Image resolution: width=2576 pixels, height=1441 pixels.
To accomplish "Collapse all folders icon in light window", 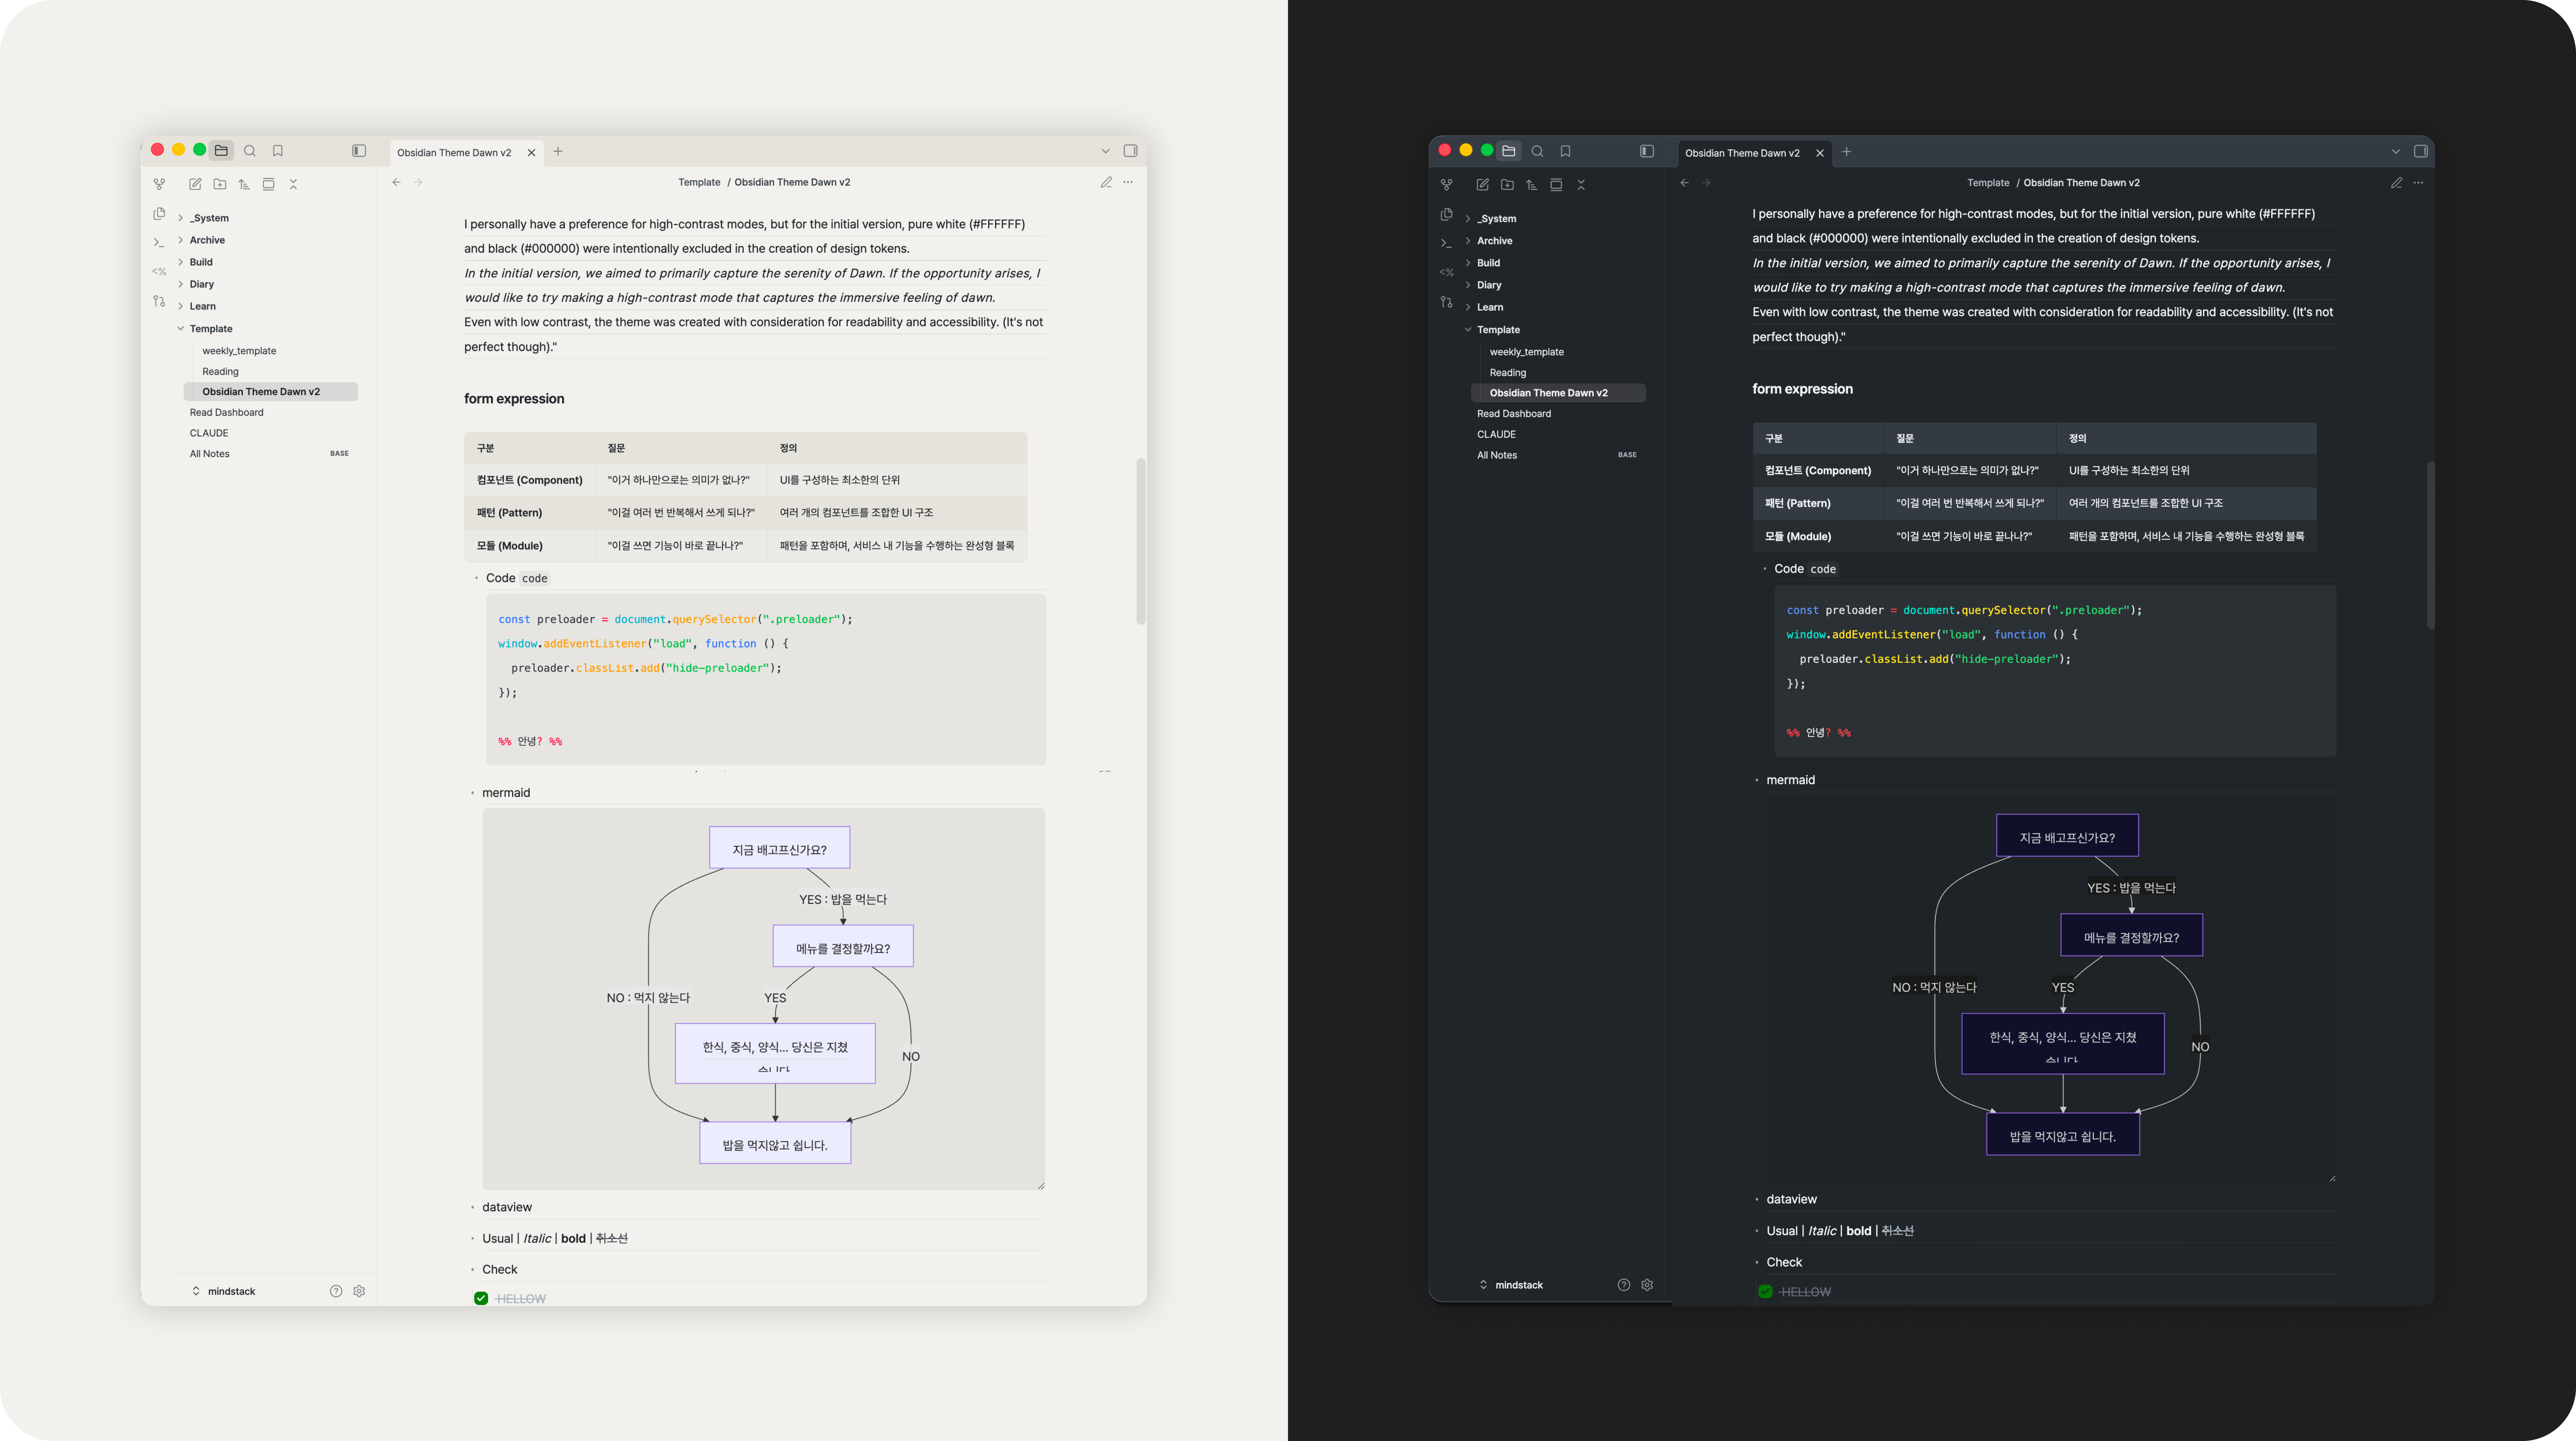I will pyautogui.click(x=293, y=184).
